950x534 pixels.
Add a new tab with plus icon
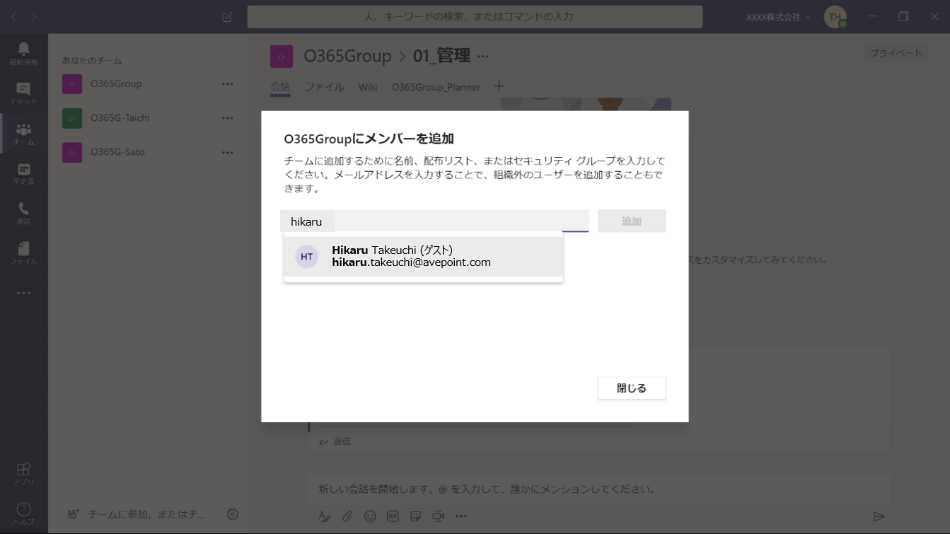[499, 87]
